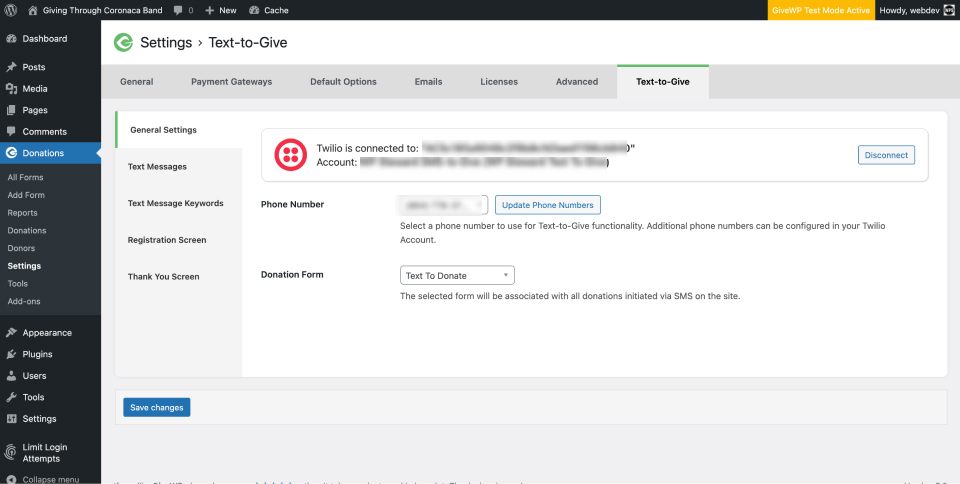The height and width of the screenshot is (484, 960).
Task: Click the WordPress logo icon
Action: pyautogui.click(x=10, y=10)
